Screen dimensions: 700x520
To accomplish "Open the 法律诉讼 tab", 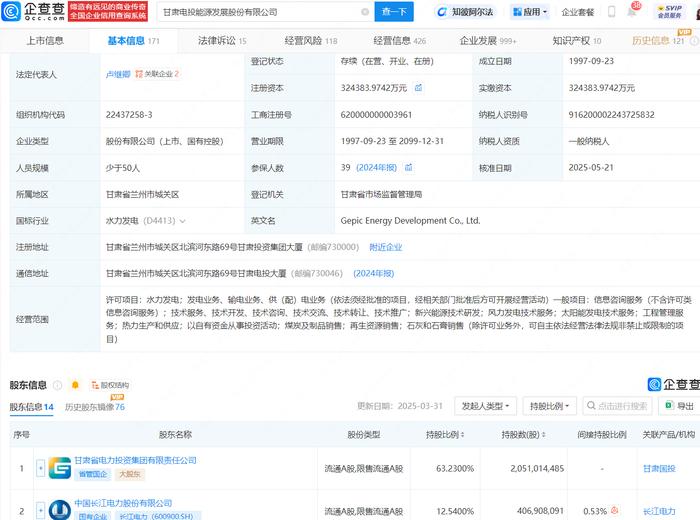I will click(222, 41).
